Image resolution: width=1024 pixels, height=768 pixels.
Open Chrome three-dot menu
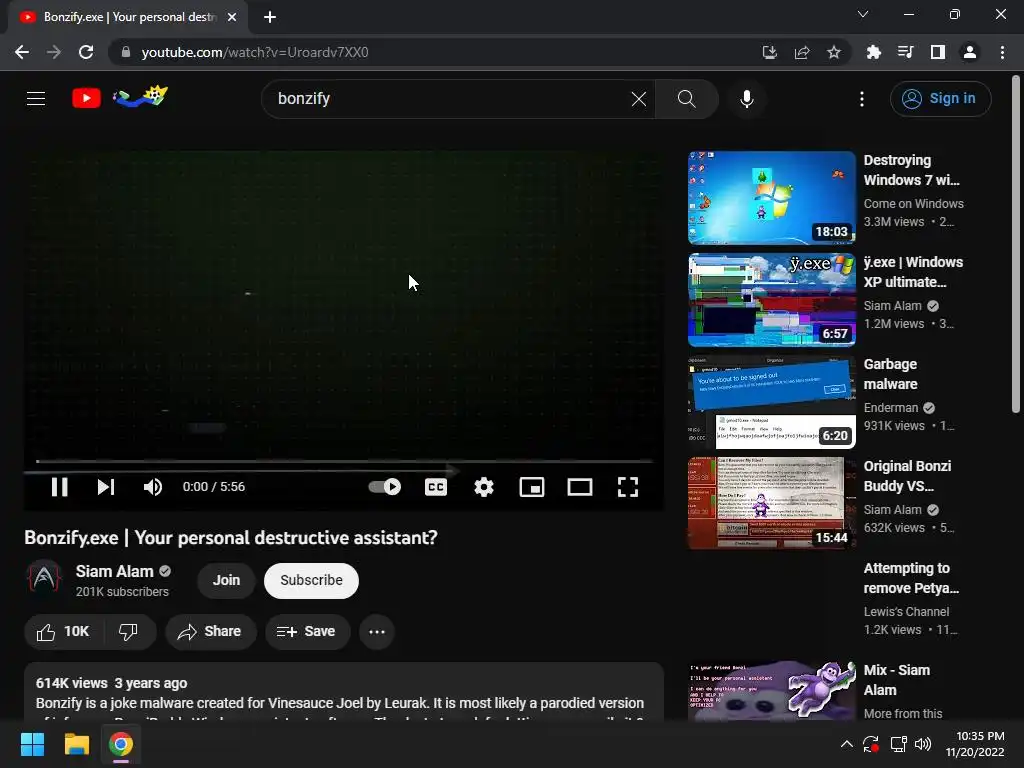click(x=1002, y=52)
